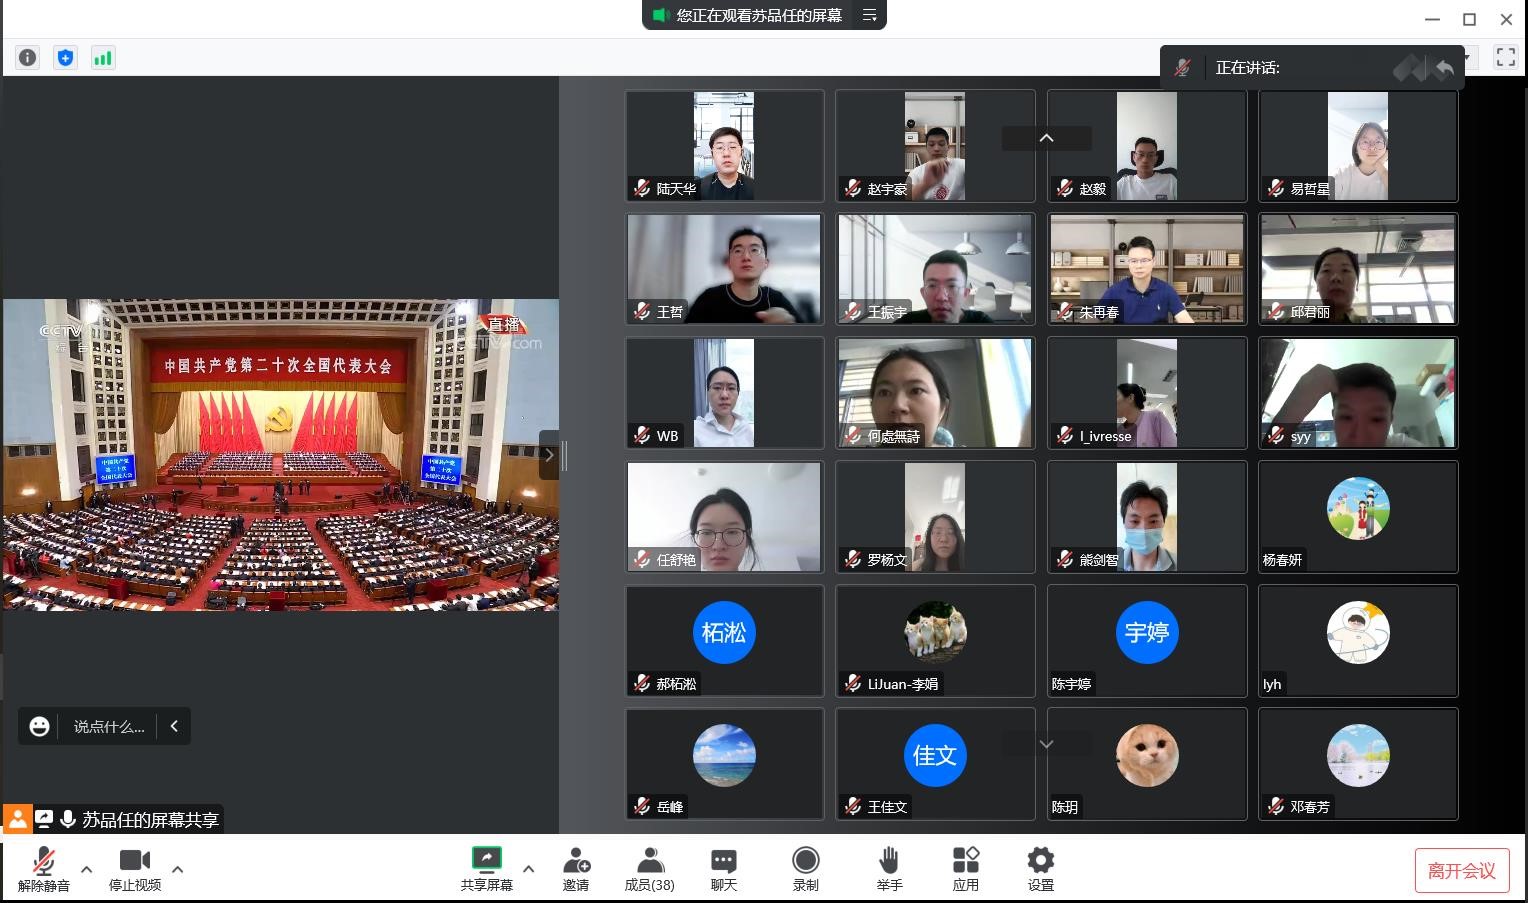This screenshot has height=903, width=1528.
Task: Expand share screen options arrow
Action: pos(529,869)
